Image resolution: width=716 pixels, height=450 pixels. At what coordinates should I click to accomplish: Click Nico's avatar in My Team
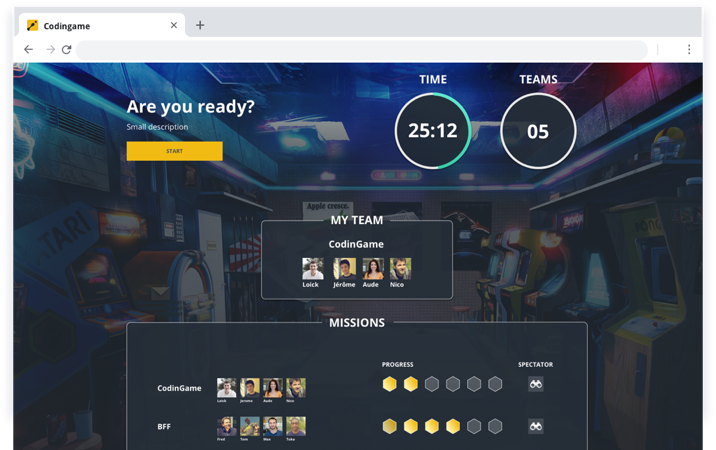tap(400, 268)
